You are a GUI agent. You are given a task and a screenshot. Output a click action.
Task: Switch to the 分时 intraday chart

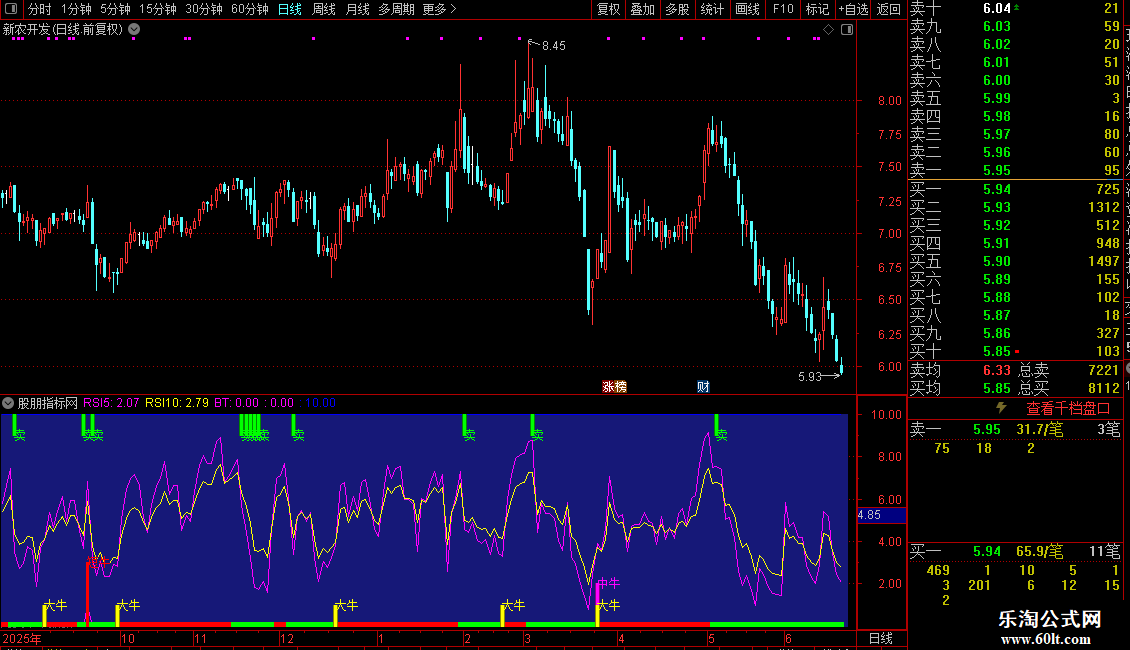click(40, 9)
